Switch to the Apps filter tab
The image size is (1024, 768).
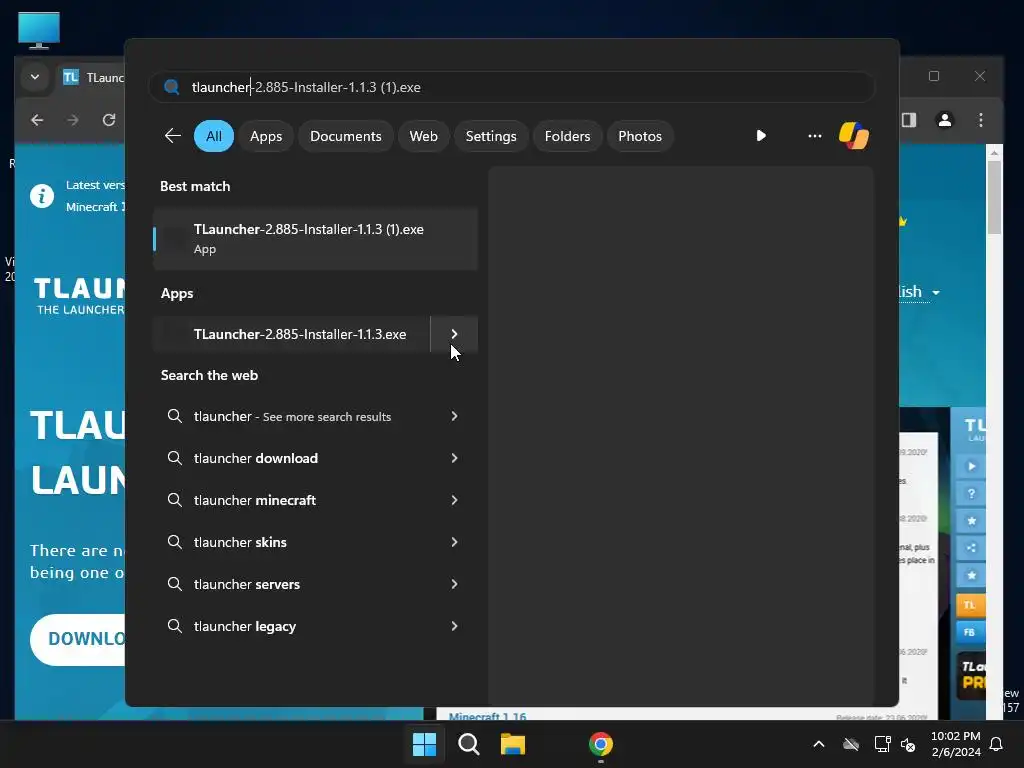click(266, 136)
